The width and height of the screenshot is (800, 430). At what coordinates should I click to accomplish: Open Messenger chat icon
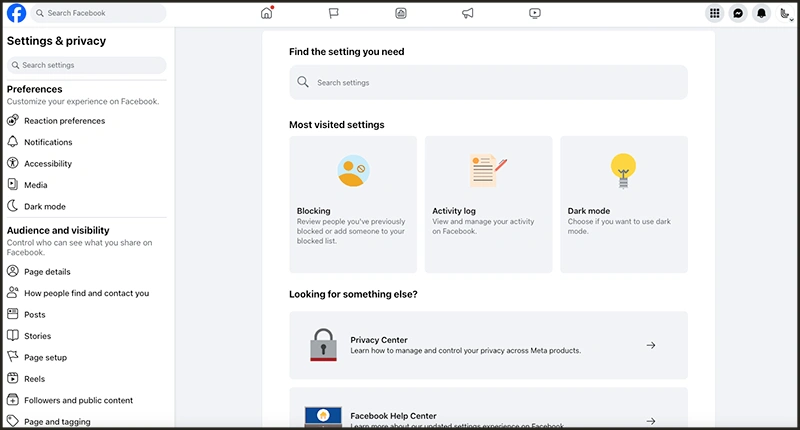tap(738, 13)
